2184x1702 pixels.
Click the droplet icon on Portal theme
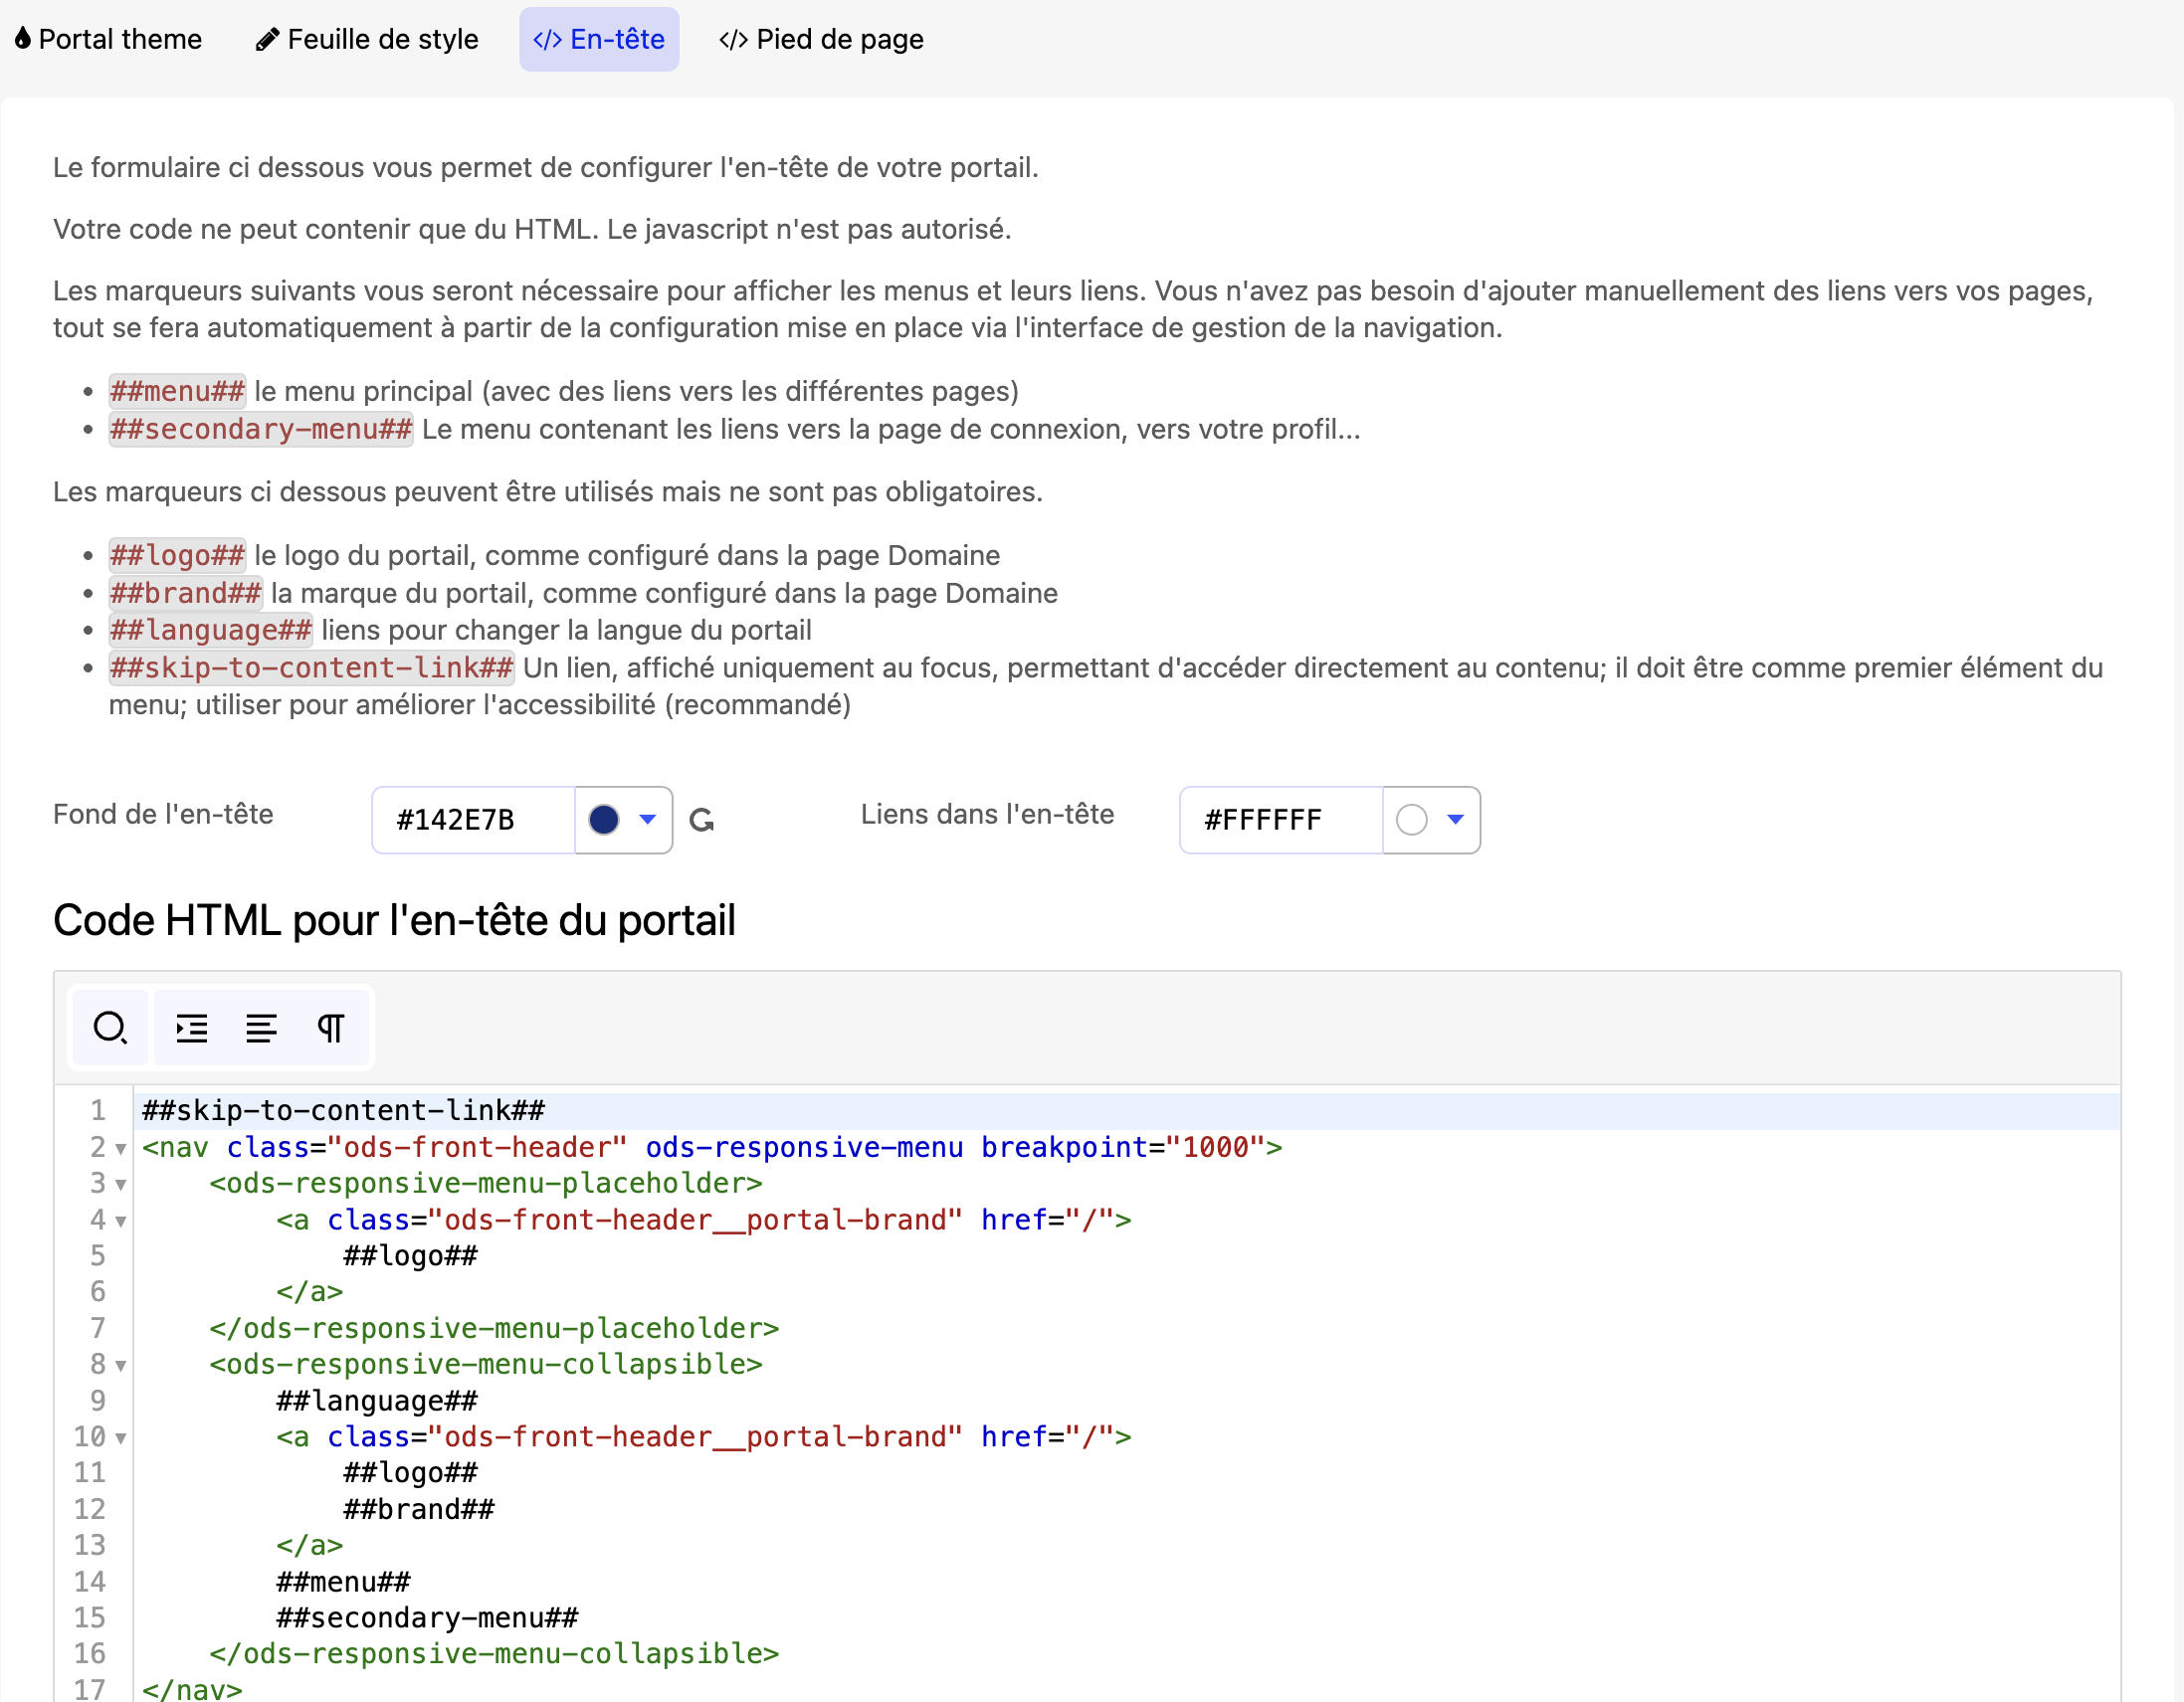click(x=23, y=39)
